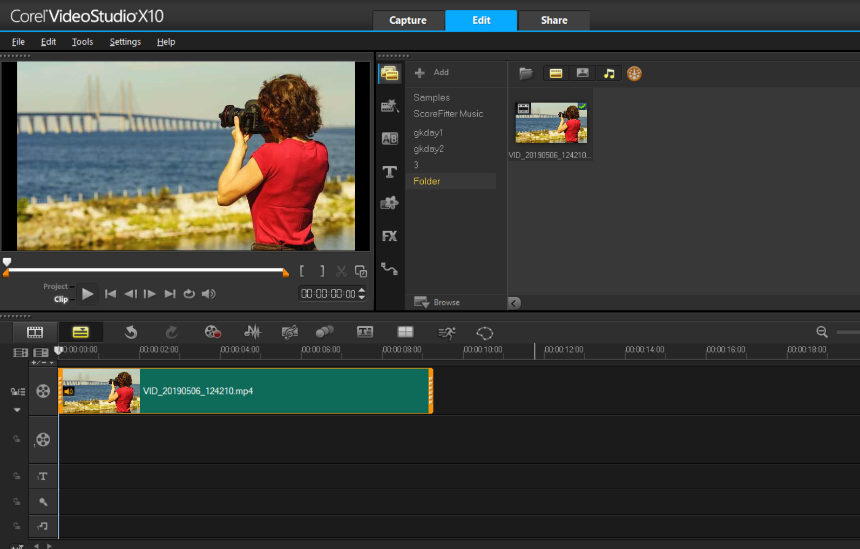Viewport: 860px width, 549px height.
Task: Open the Sound Mixer
Action: pos(253,332)
